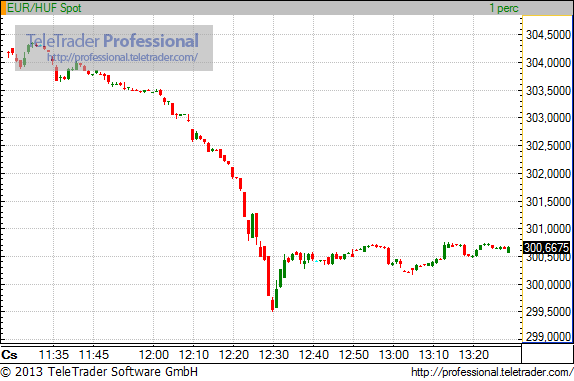Click the current price tag 300,6675
The height and width of the screenshot is (381, 574).
547,248
